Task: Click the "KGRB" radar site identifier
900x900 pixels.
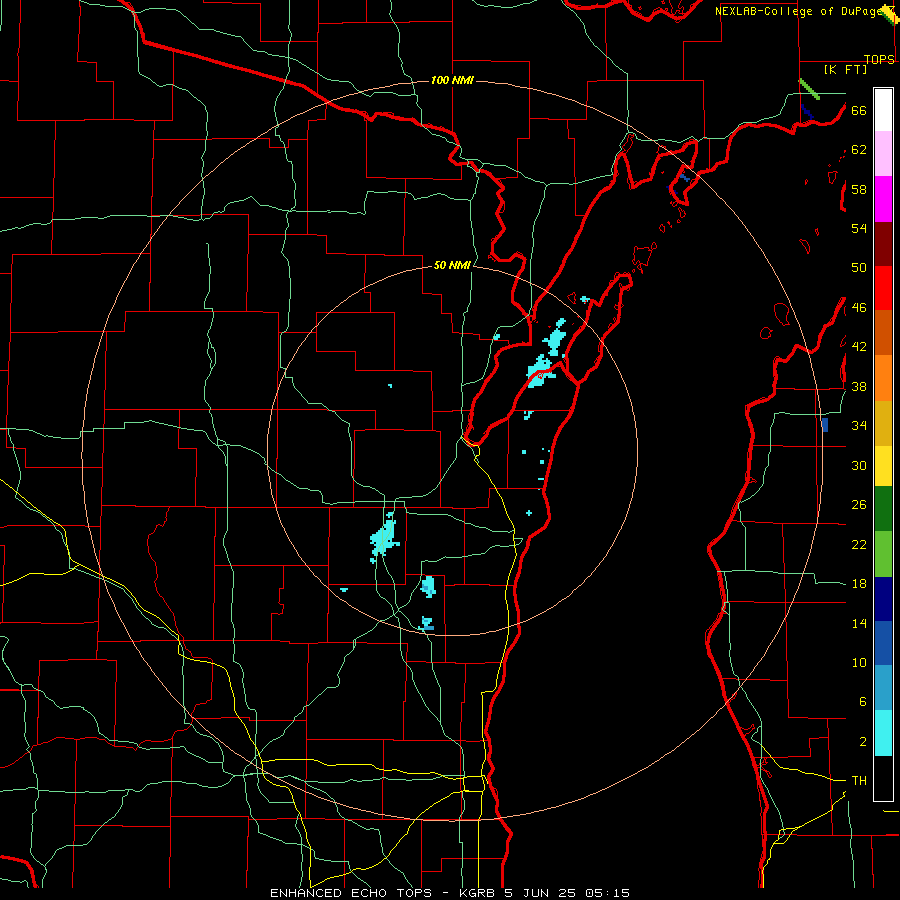Action: [479, 893]
